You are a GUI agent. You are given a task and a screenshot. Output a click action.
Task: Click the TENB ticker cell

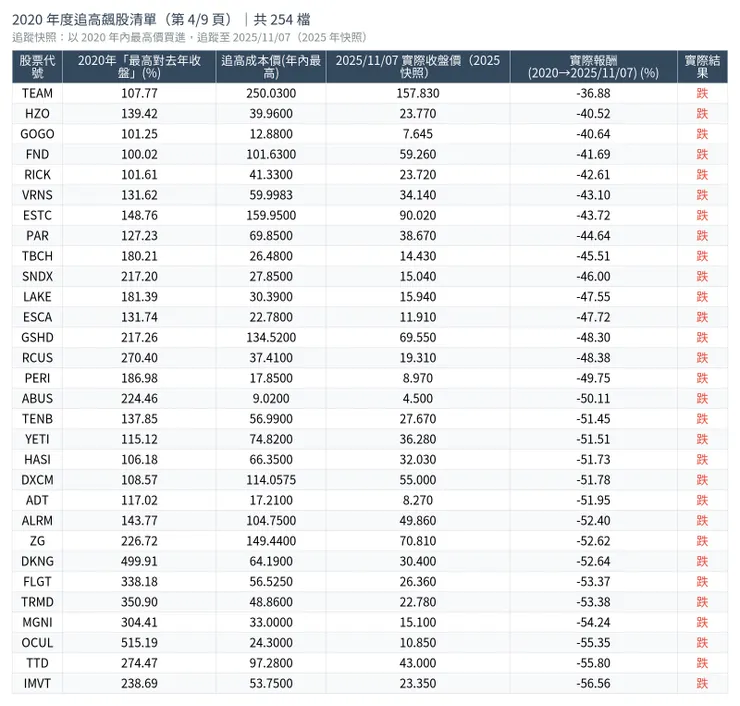37,419
